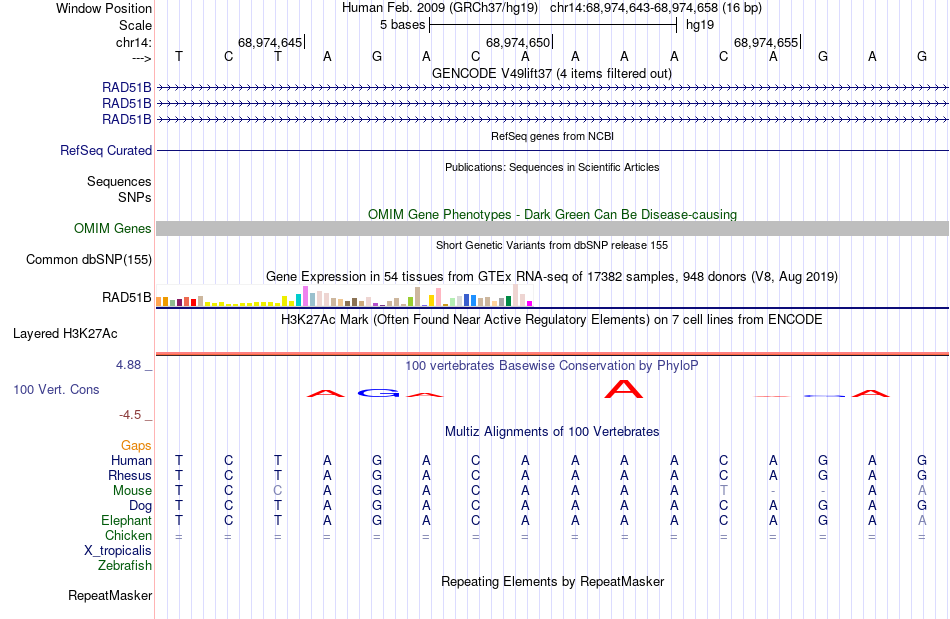Click the 5 bases scale bar
This screenshot has width=950, height=619.
[553, 25]
